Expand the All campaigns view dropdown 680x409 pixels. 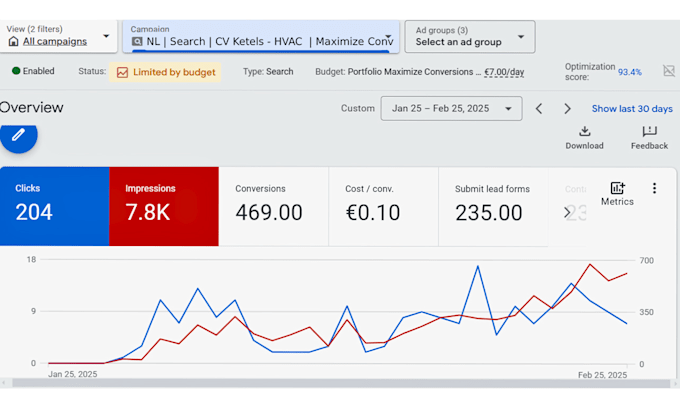[58, 36]
